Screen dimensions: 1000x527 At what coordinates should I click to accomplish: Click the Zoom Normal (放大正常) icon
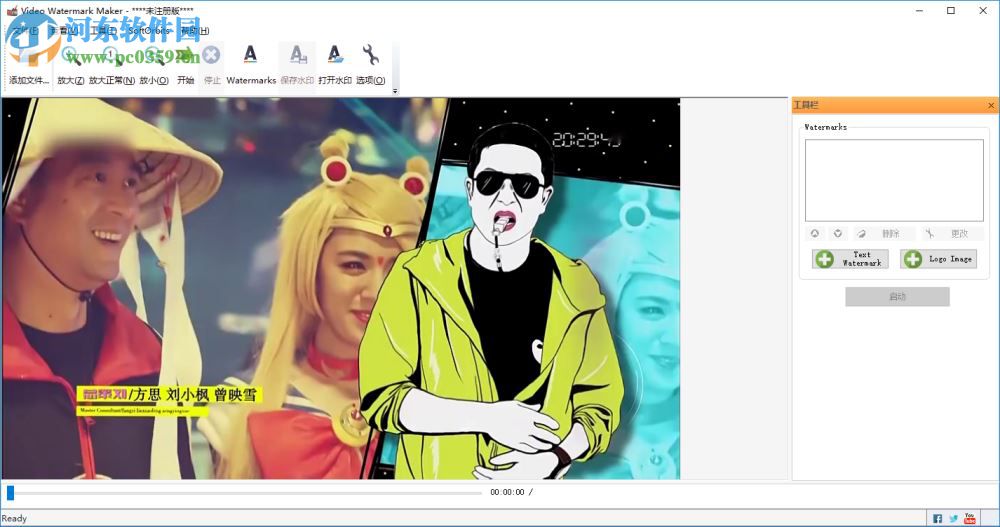[112, 56]
